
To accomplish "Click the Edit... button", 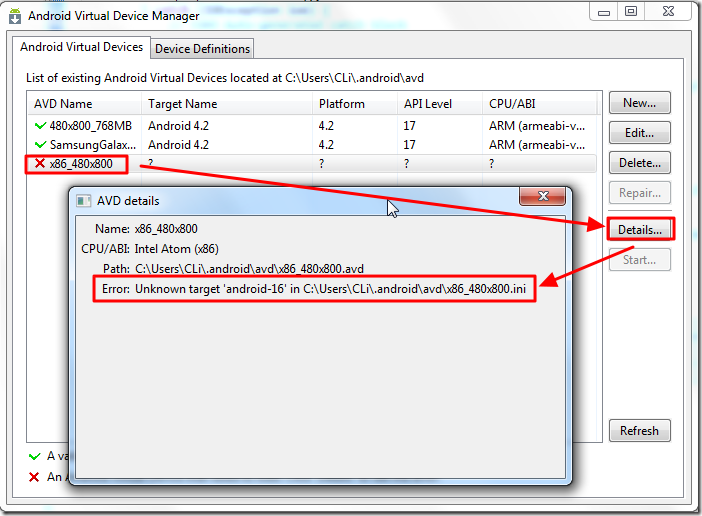I will tap(639, 133).
